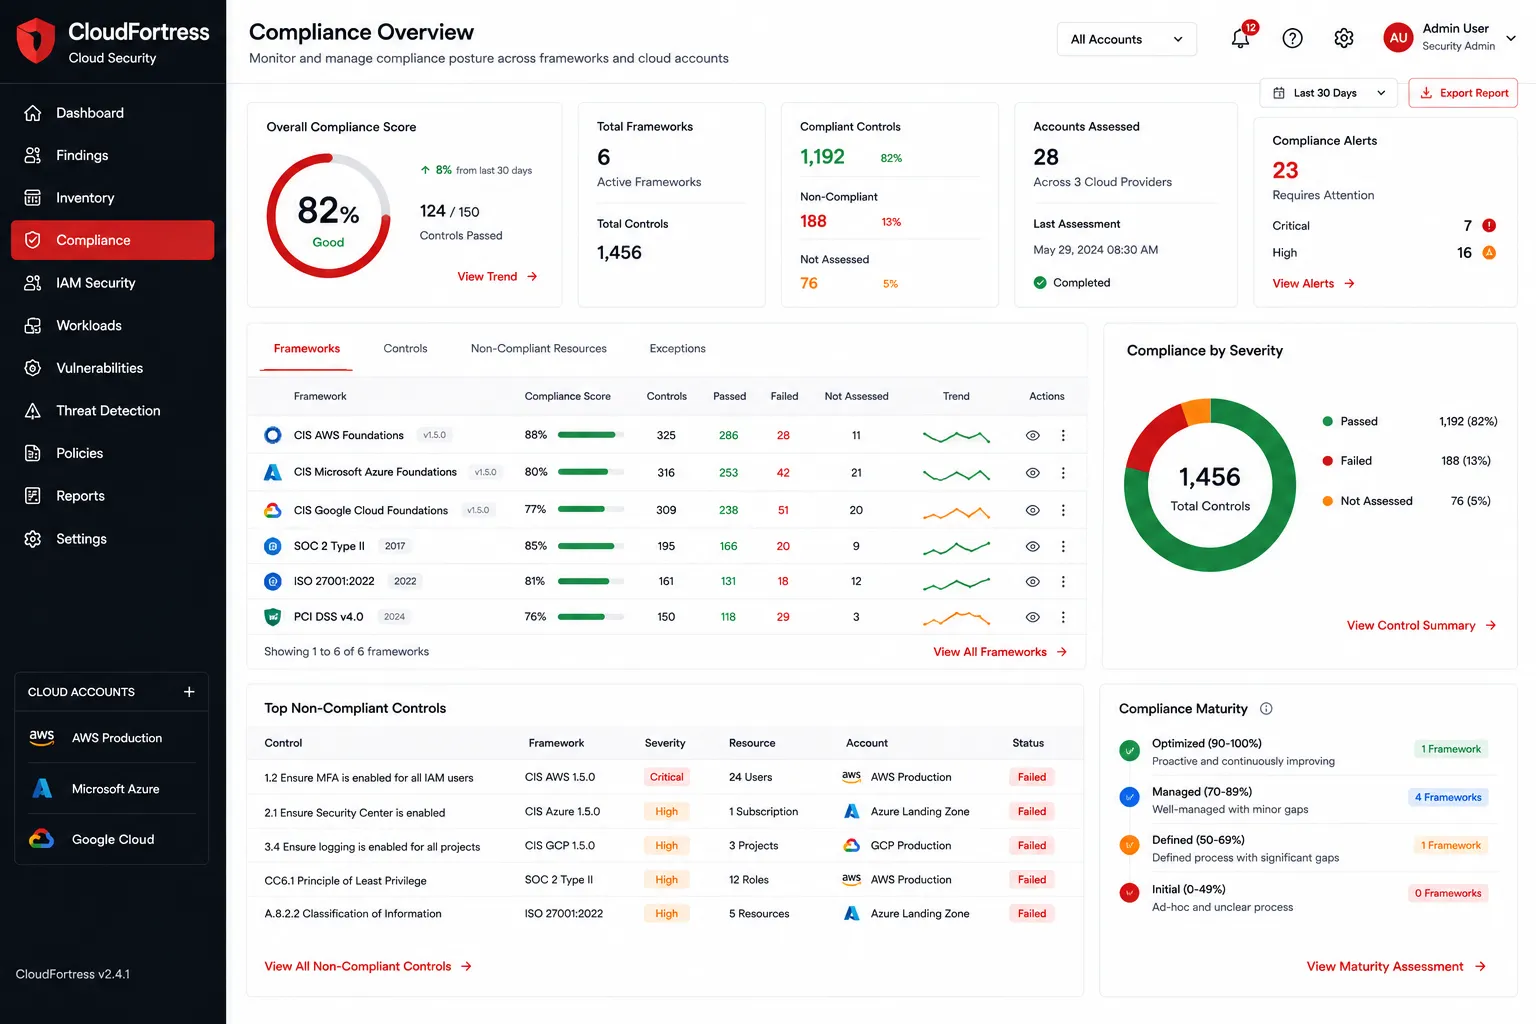Click the Settings gear icon in sidebar
The width and height of the screenshot is (1536, 1024).
pyautogui.click(x=33, y=539)
